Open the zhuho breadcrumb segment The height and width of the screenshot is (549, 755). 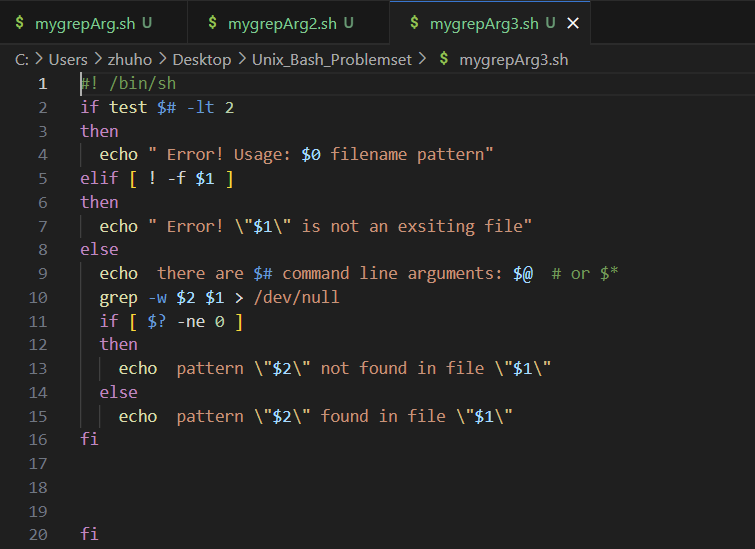130,60
